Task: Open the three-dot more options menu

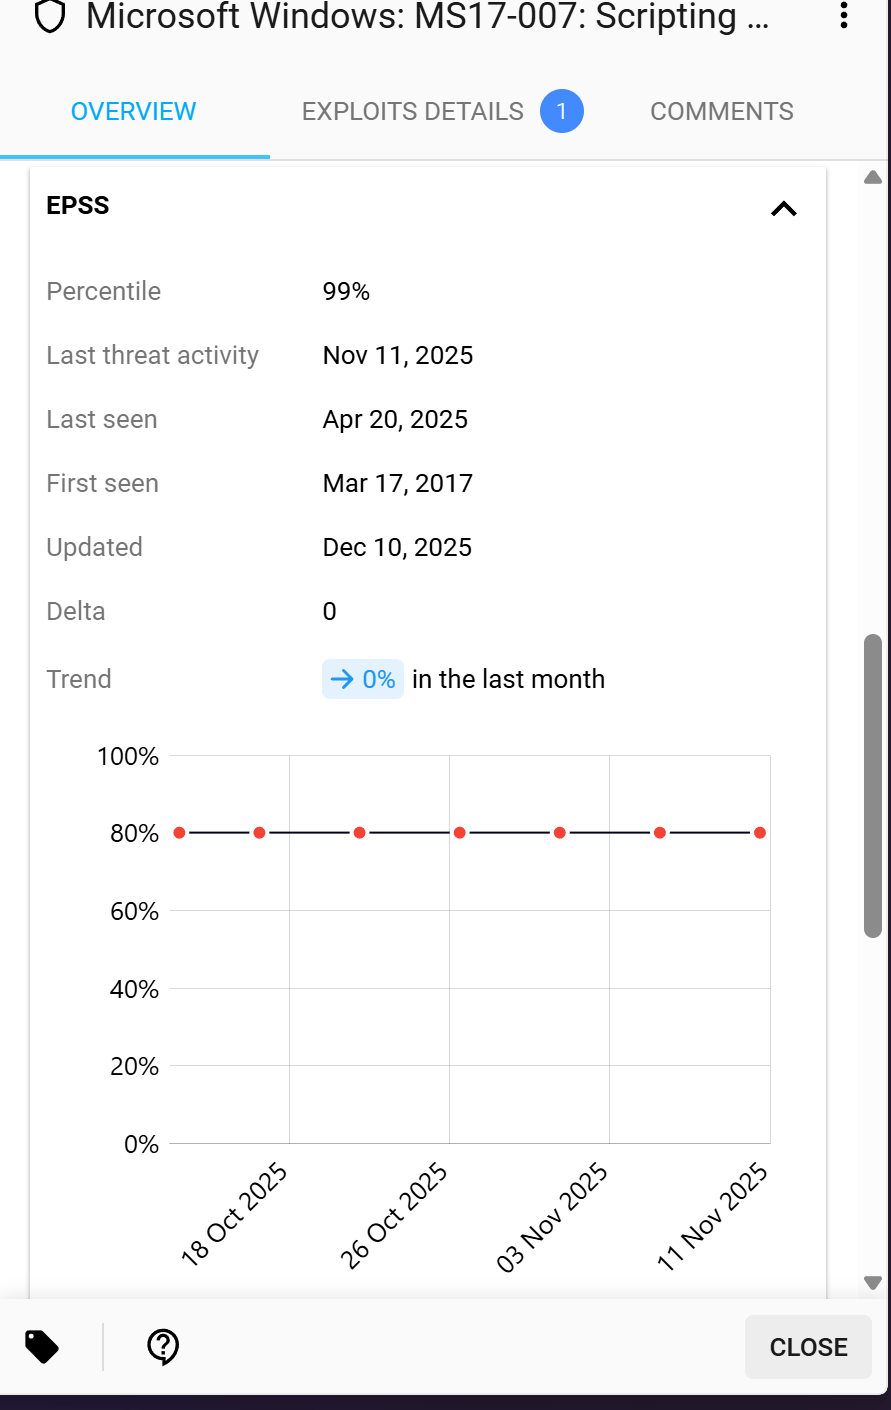Action: click(x=844, y=15)
